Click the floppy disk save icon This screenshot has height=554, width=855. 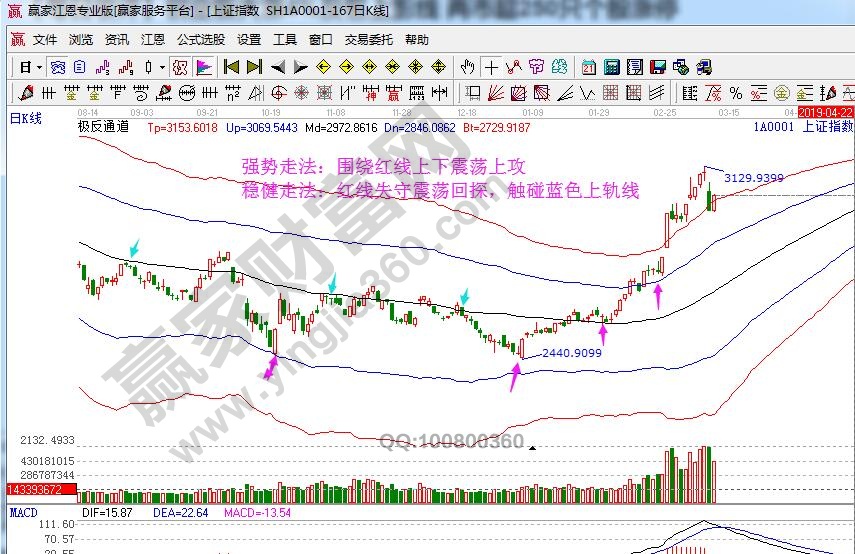658,68
